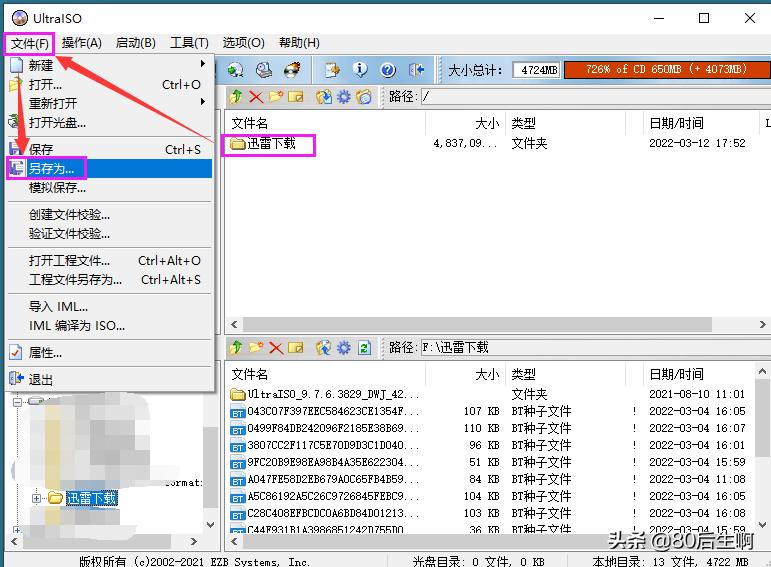Sort the image list by the 日期/时间 column
This screenshot has width=771, height=567.
(x=700, y=123)
